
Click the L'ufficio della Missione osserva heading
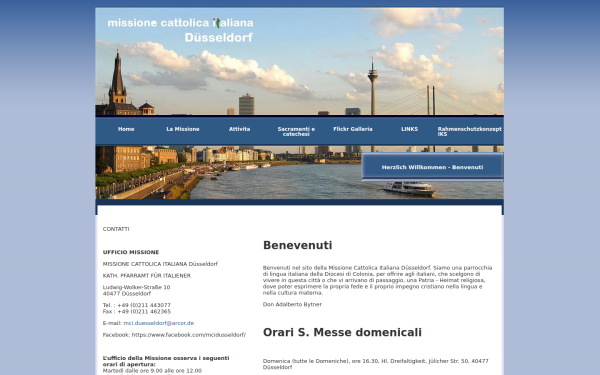pyautogui.click(x=166, y=361)
